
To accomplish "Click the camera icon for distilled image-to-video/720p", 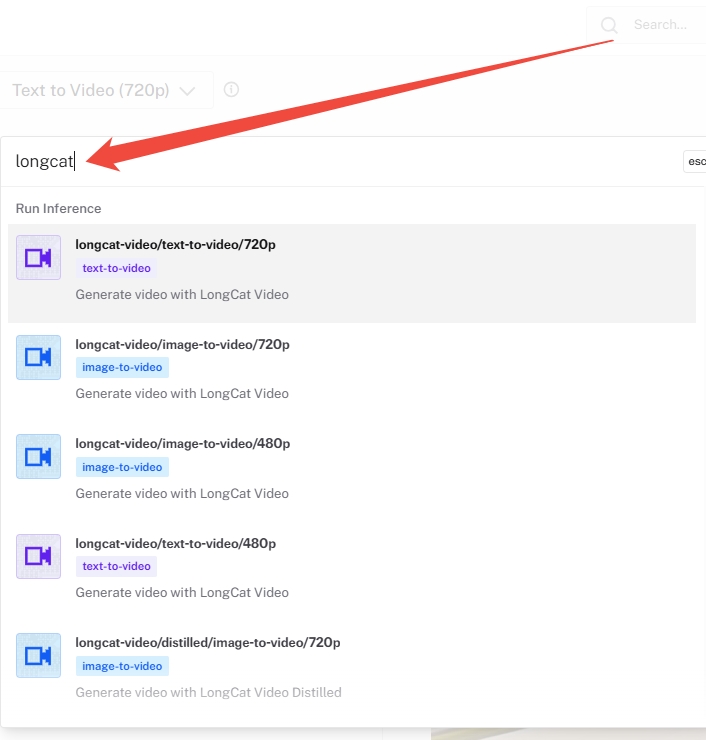I will tap(38, 656).
